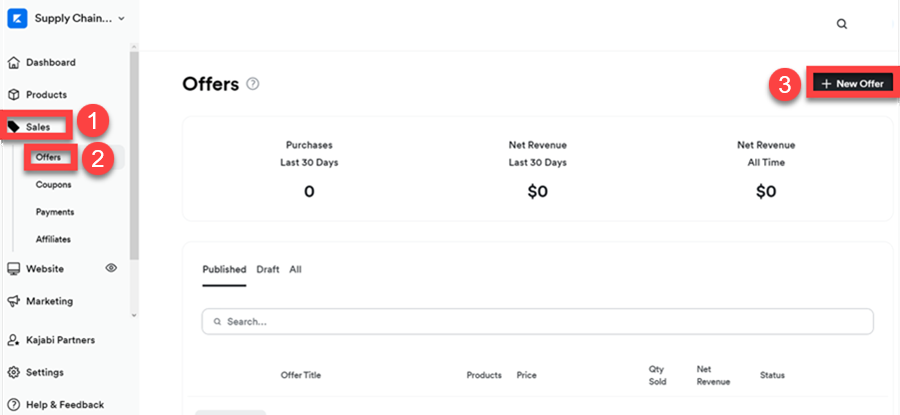Toggle the Website preview eye icon
The height and width of the screenshot is (415, 900).
(111, 268)
